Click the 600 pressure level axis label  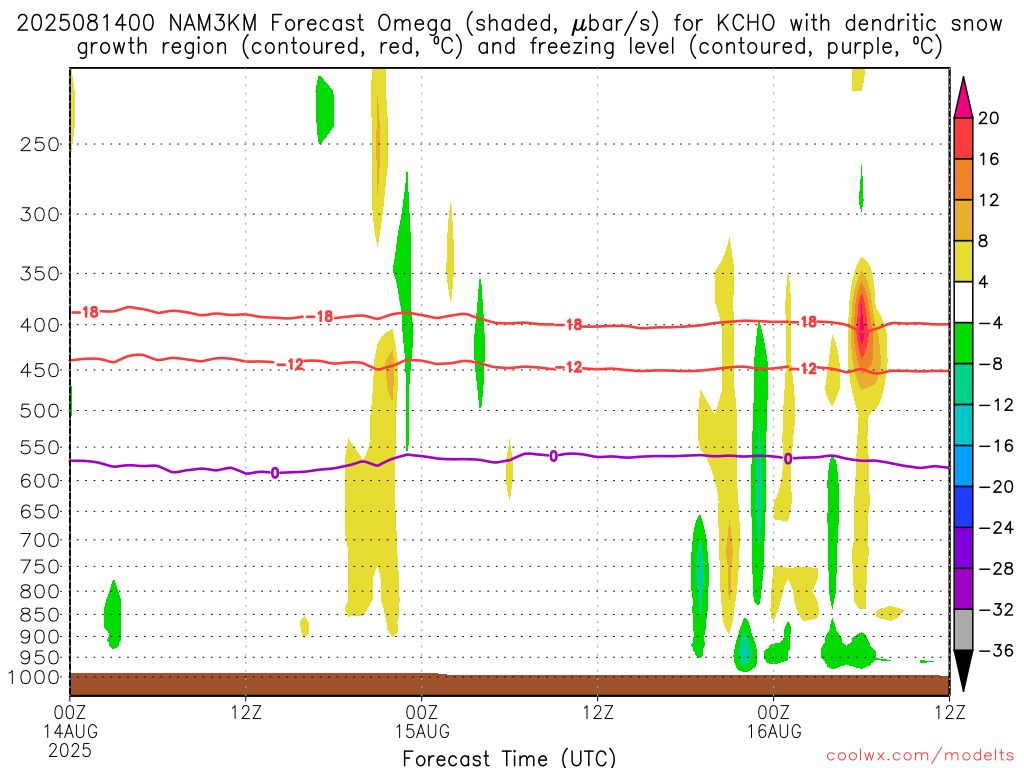(x=40, y=481)
